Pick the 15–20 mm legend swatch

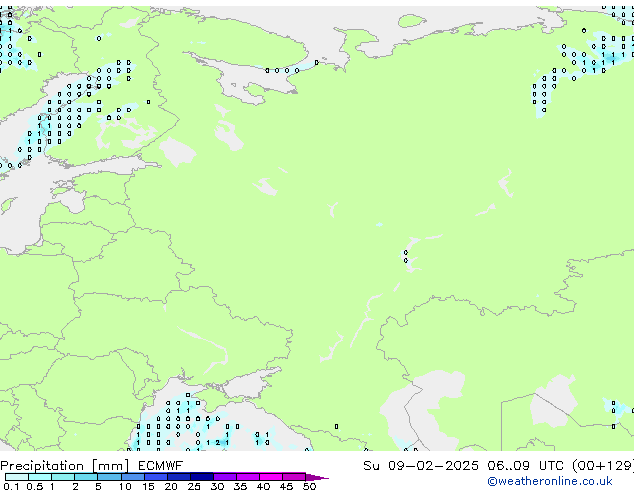pos(155,477)
